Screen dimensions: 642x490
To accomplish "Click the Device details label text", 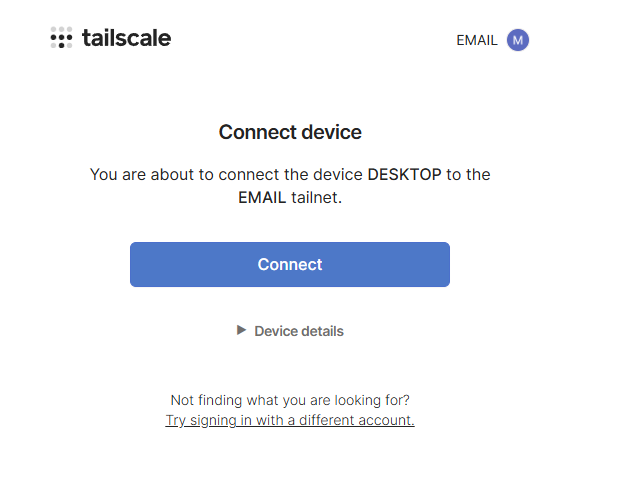I will 298,331.
